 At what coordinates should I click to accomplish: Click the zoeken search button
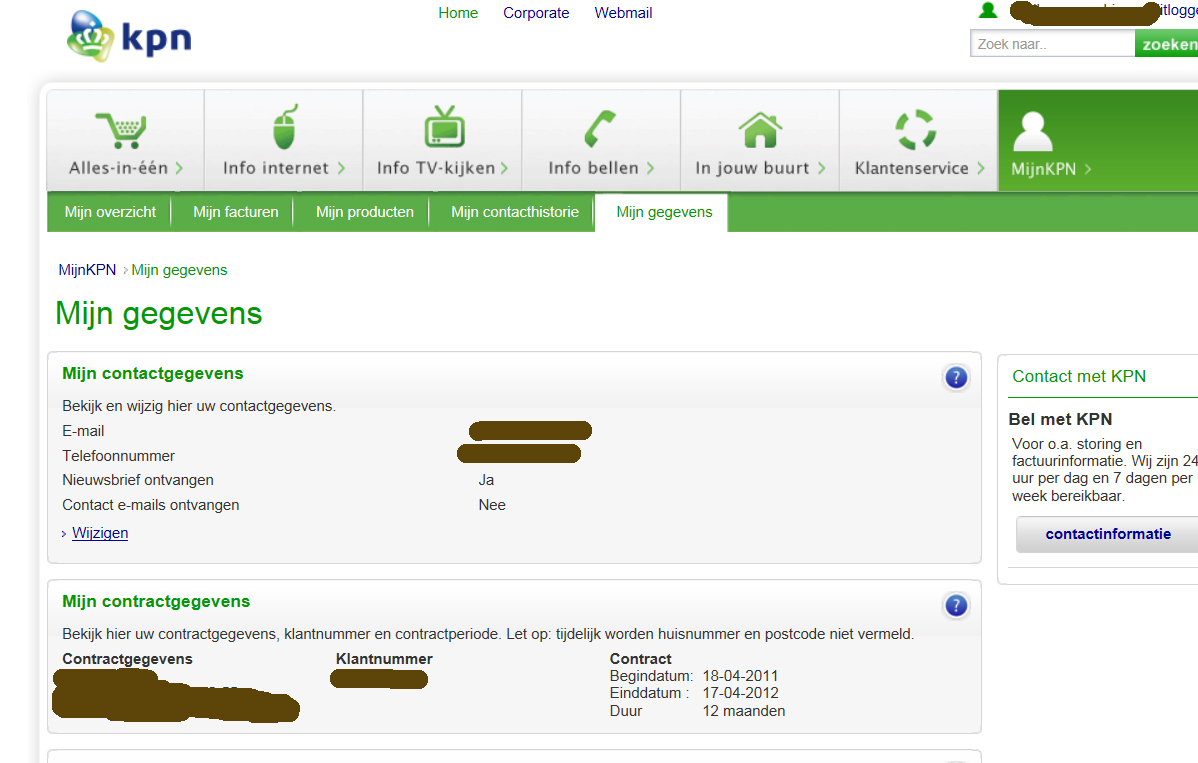click(1168, 44)
